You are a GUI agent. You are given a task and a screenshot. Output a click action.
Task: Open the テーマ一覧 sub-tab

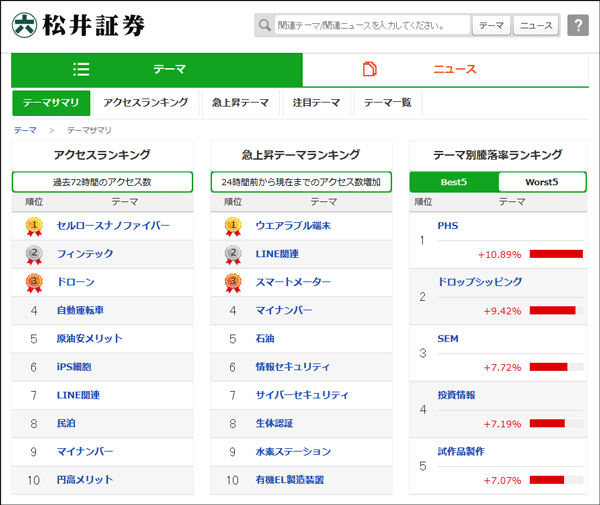click(388, 103)
